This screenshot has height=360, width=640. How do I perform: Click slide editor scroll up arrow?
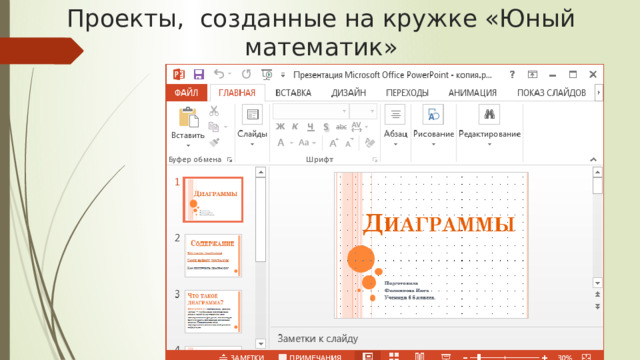point(598,172)
